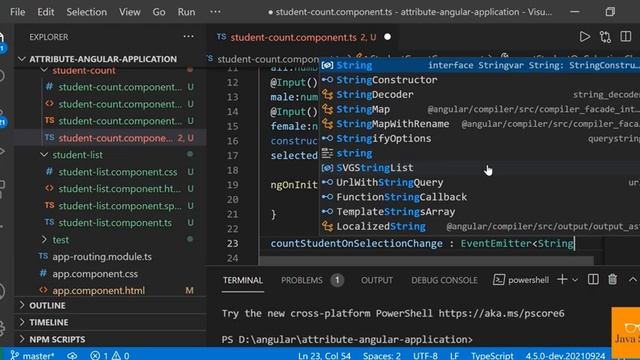Image resolution: width=640 pixels, height=360 pixels.
Task: Open Explorer panel more actions ellipsis
Action: click(189, 37)
